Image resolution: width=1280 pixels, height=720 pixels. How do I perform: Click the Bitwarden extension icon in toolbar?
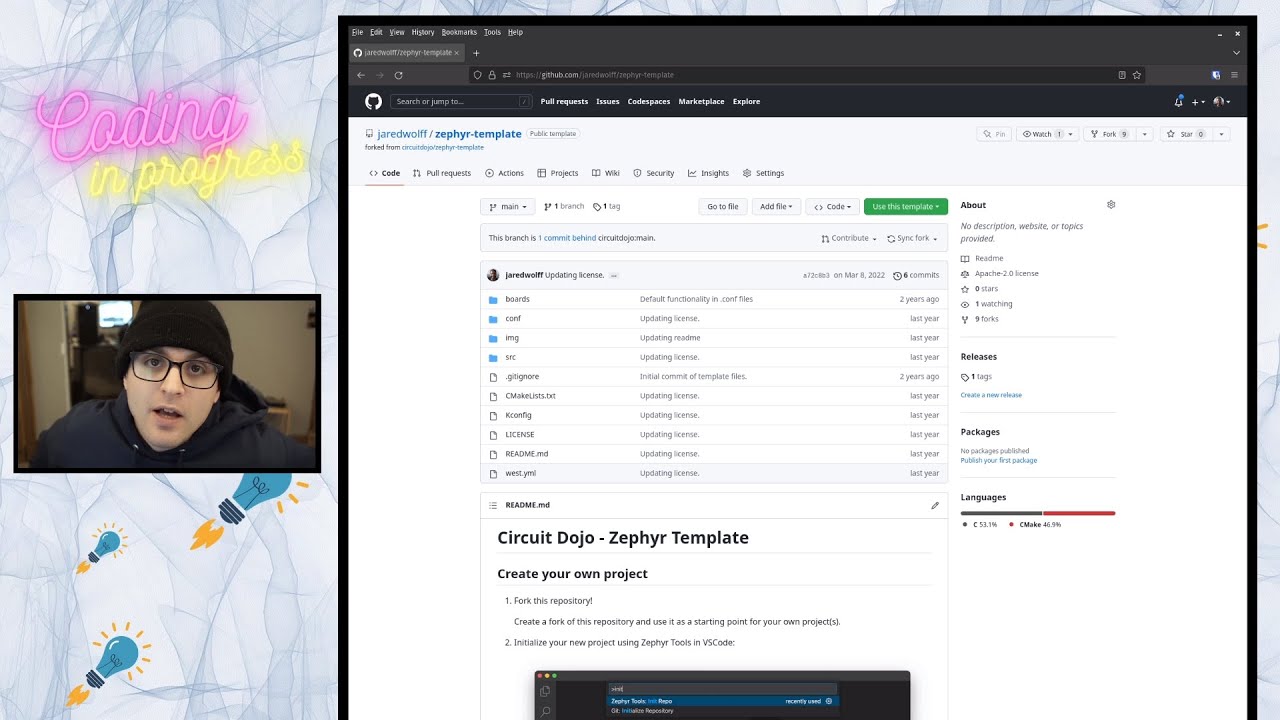(1216, 75)
